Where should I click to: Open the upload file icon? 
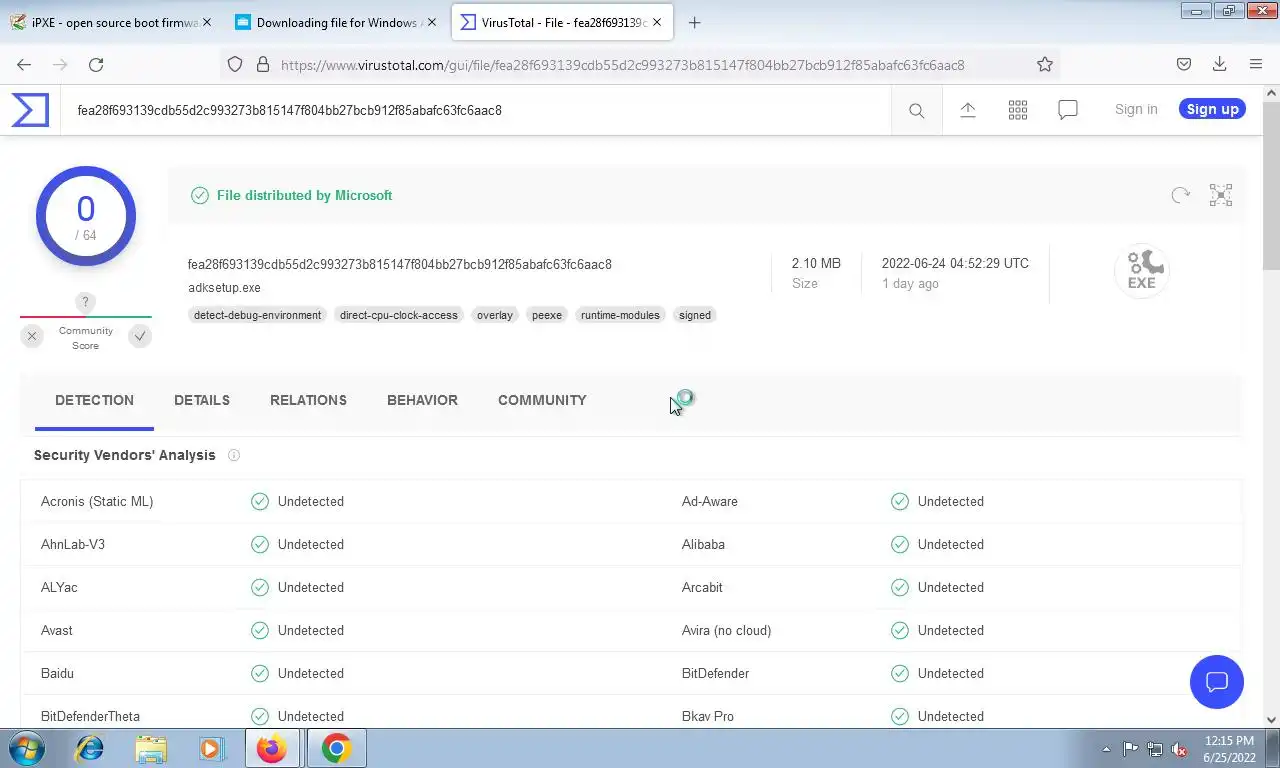click(968, 110)
